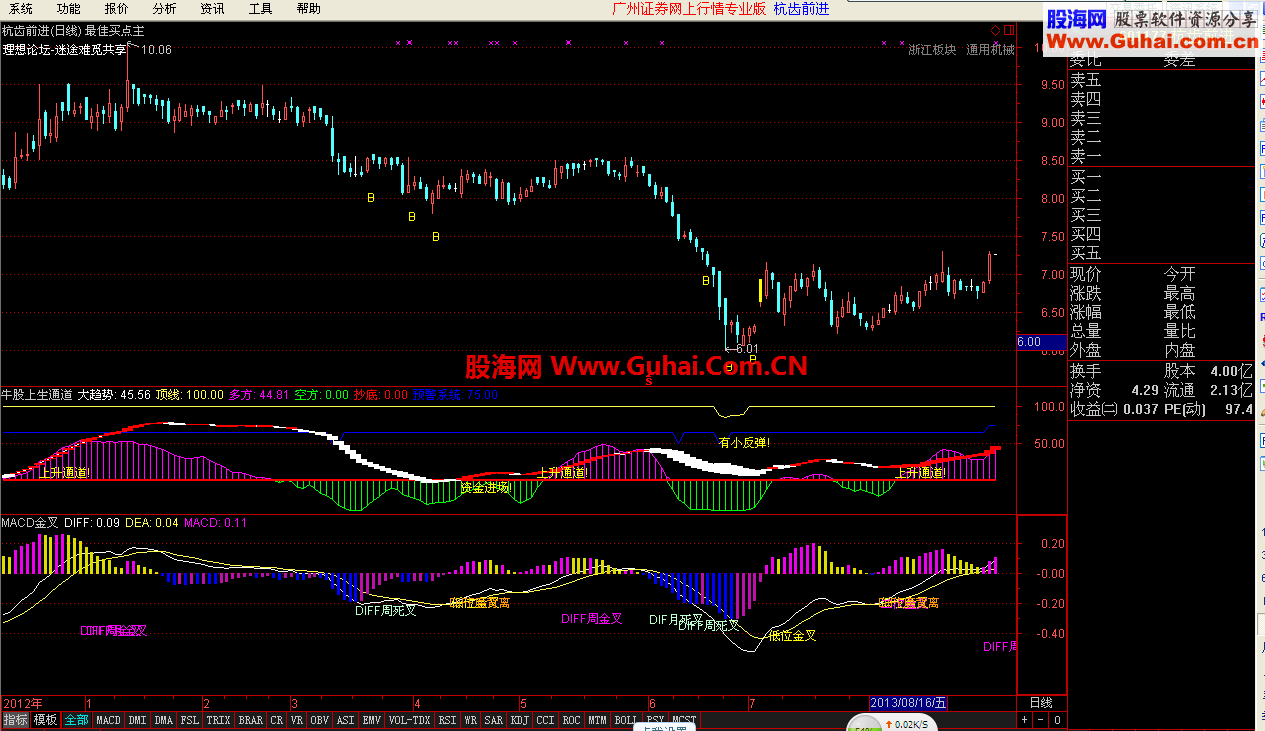The image size is (1265, 731).
Task: Select the VOL-TDX indicator tab
Action: pyautogui.click(x=409, y=720)
